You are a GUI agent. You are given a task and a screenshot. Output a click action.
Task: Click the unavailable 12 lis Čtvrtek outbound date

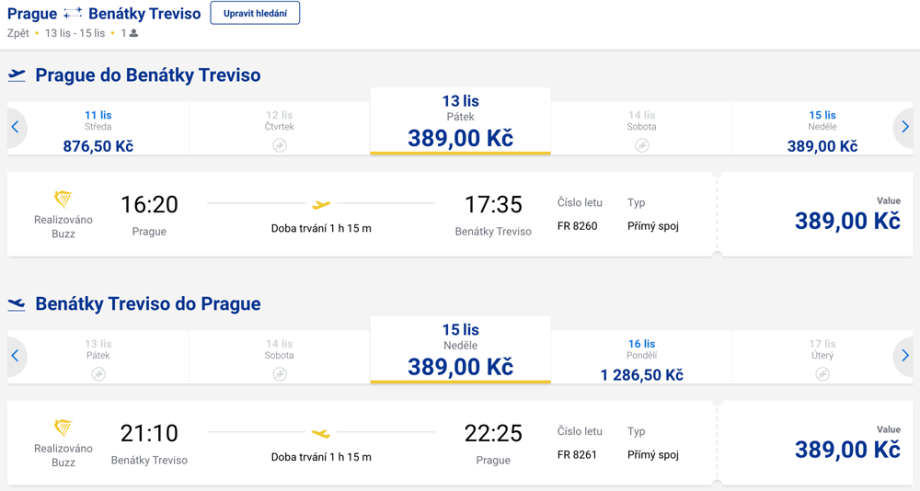[279, 130]
